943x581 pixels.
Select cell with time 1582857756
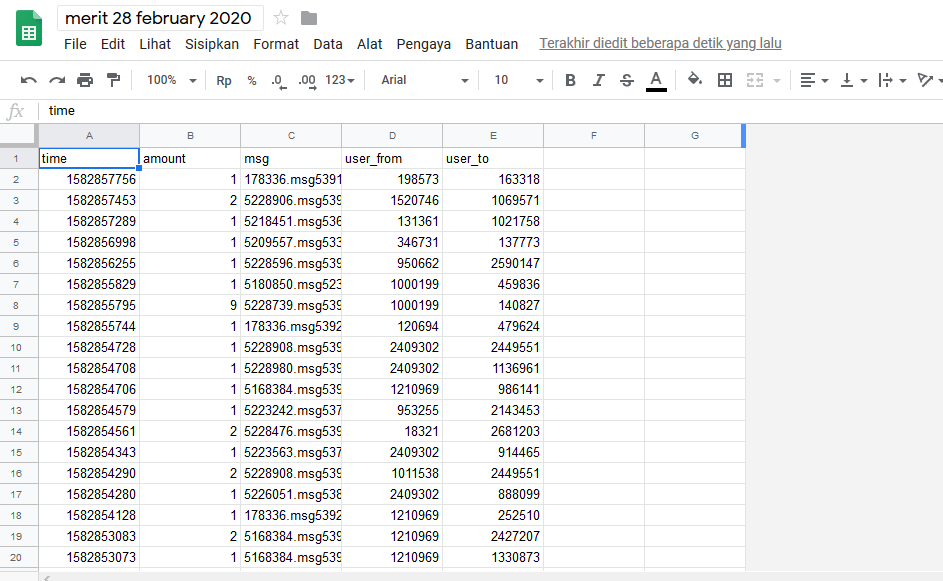[89, 179]
